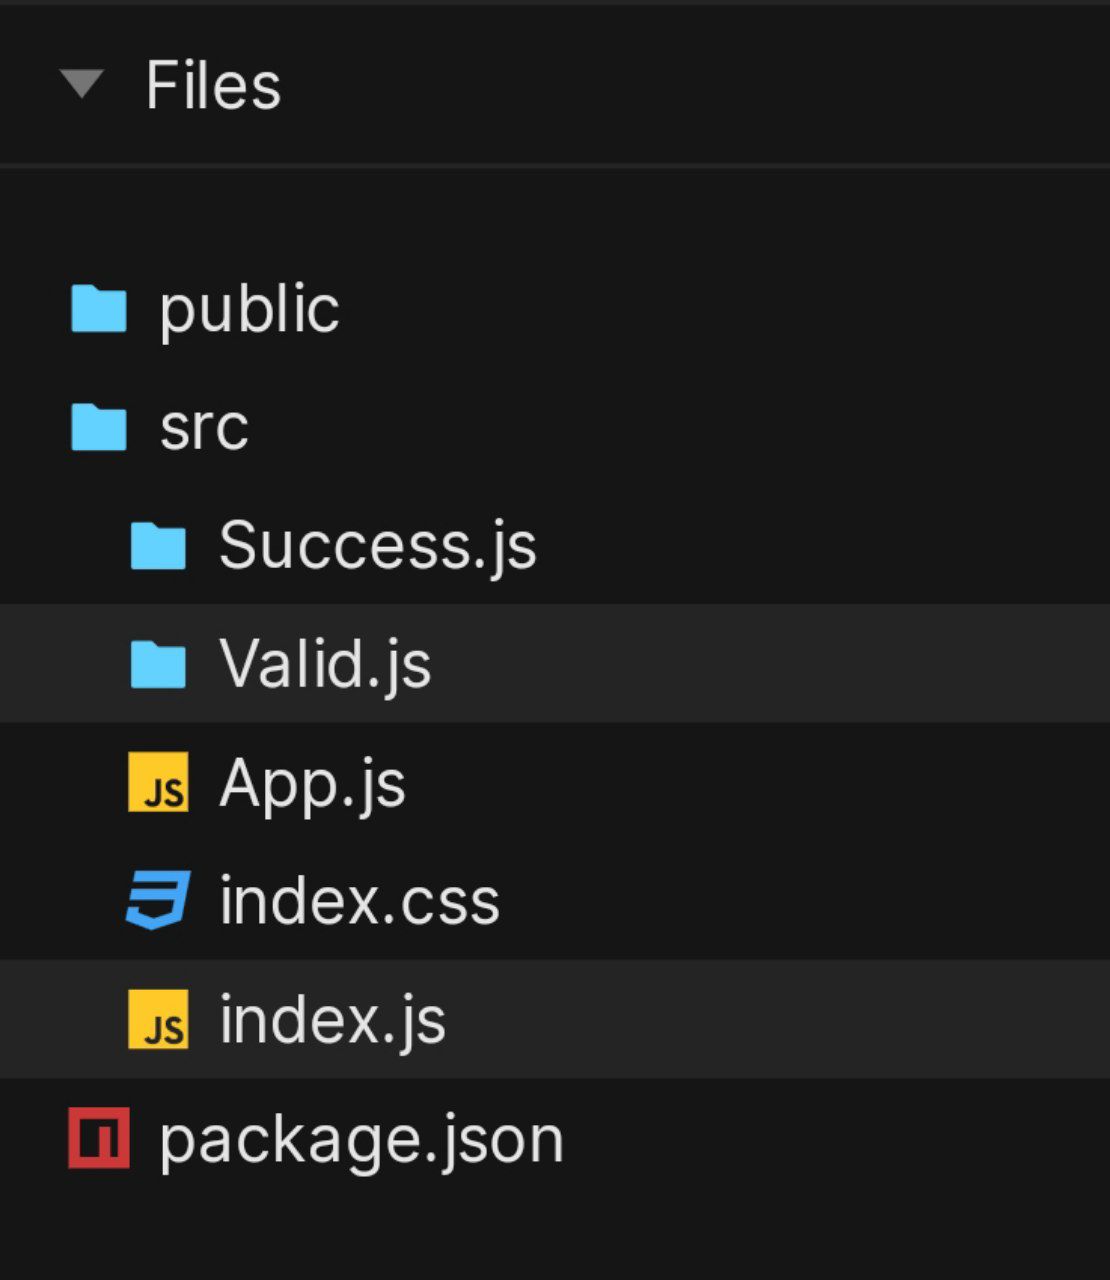This screenshot has height=1280, width=1110.
Task: Open the App.js file by its name
Action: click(313, 784)
